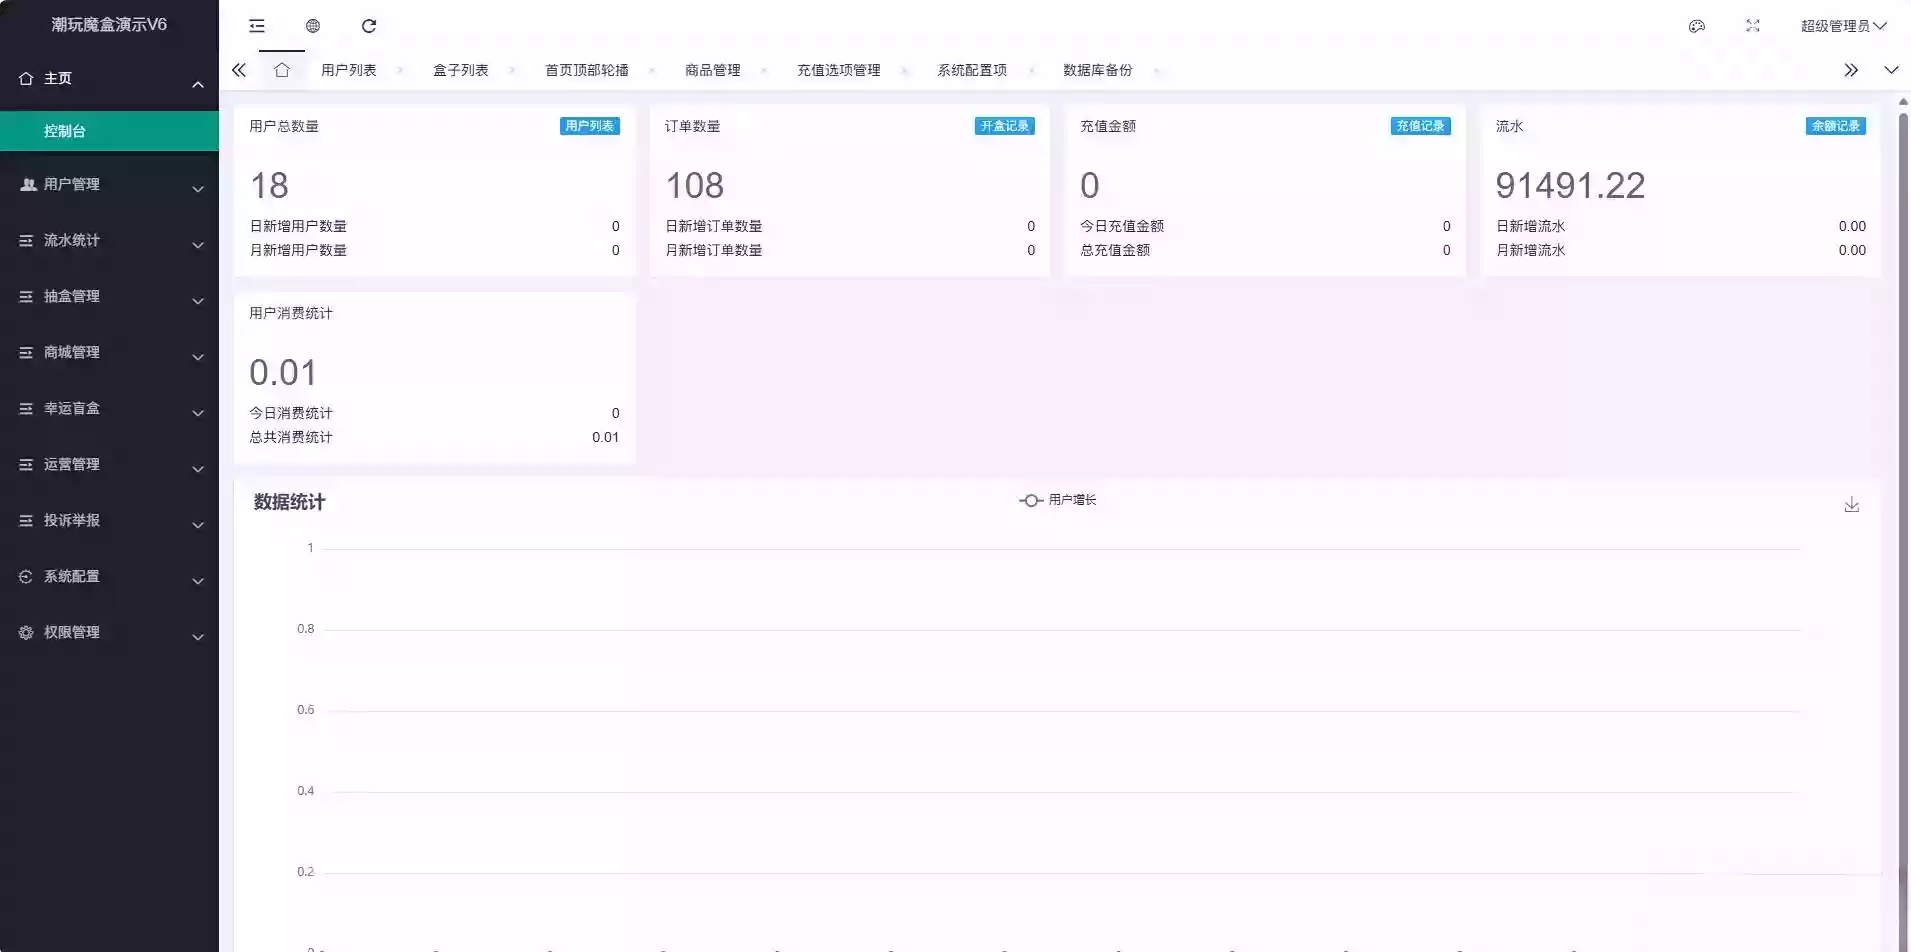Download the 数据统计 chart image
1911x952 pixels.
(x=1852, y=504)
